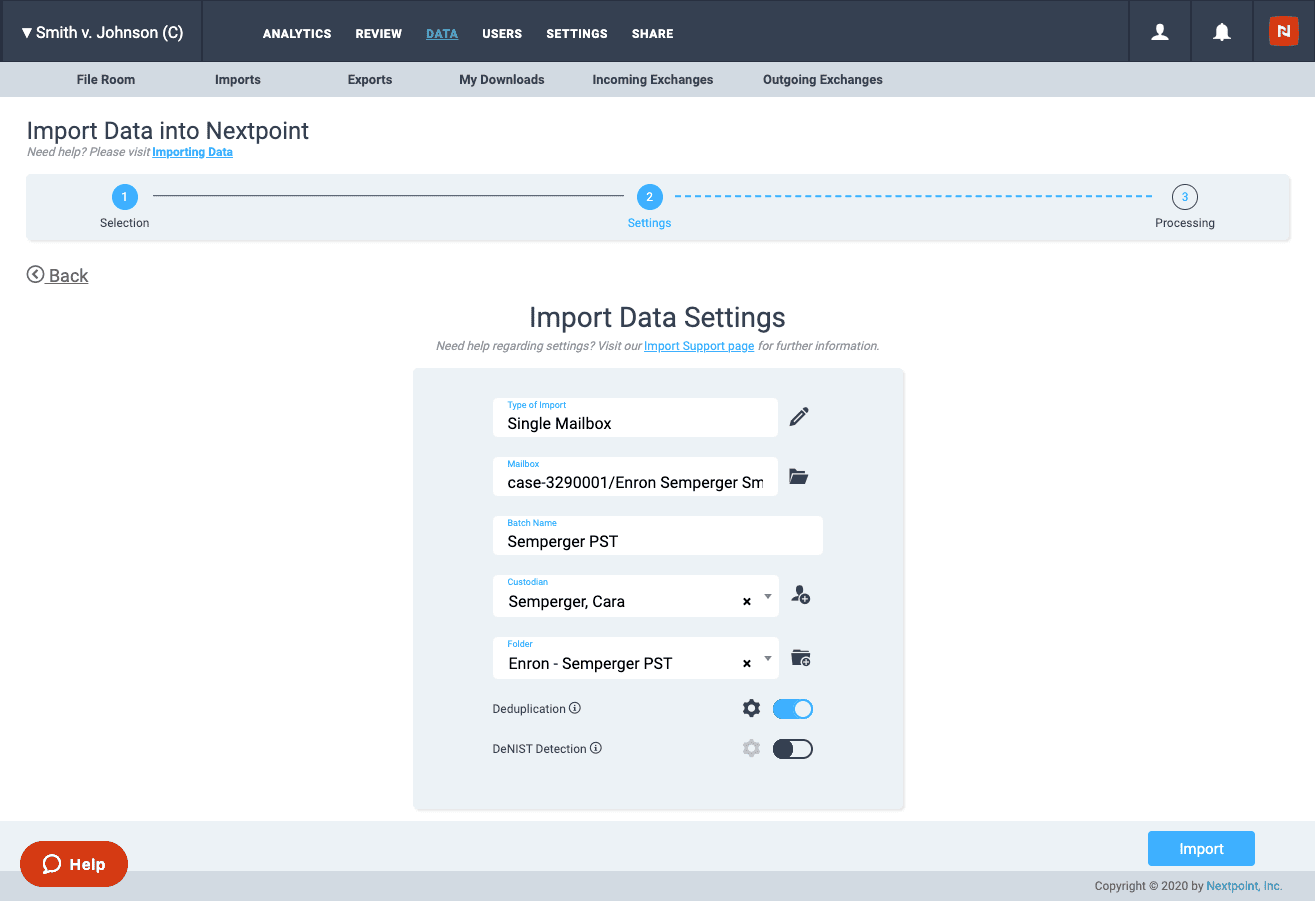Switch to the Imports tab
This screenshot has height=901, width=1315.
238,80
